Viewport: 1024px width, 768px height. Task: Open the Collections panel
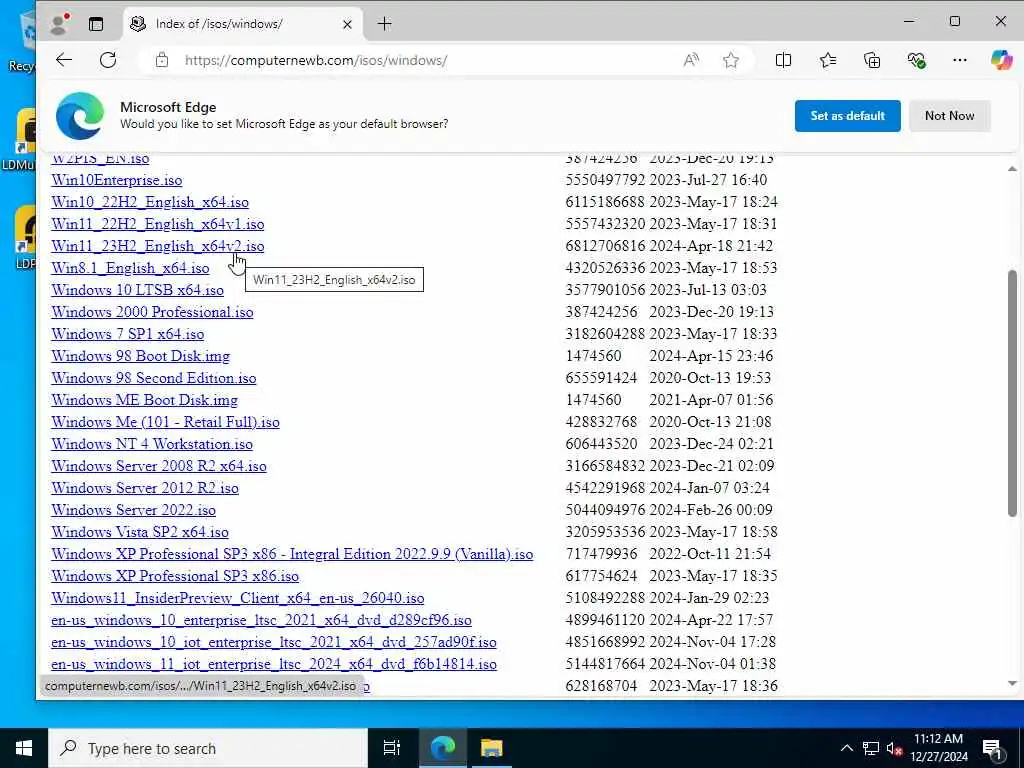click(x=872, y=60)
